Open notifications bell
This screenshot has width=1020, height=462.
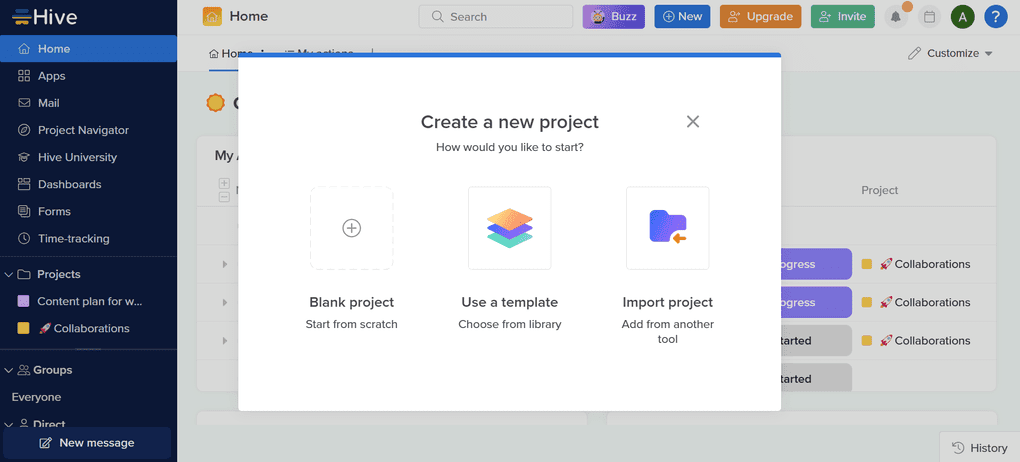(x=896, y=17)
